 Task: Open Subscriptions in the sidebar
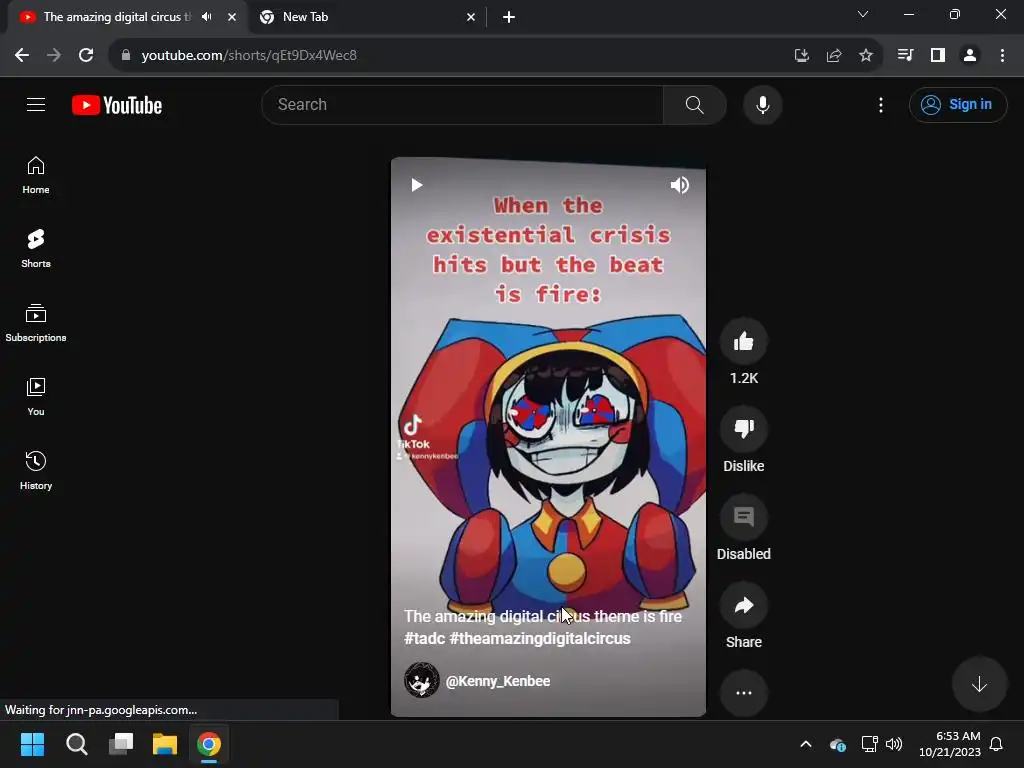tap(36, 323)
